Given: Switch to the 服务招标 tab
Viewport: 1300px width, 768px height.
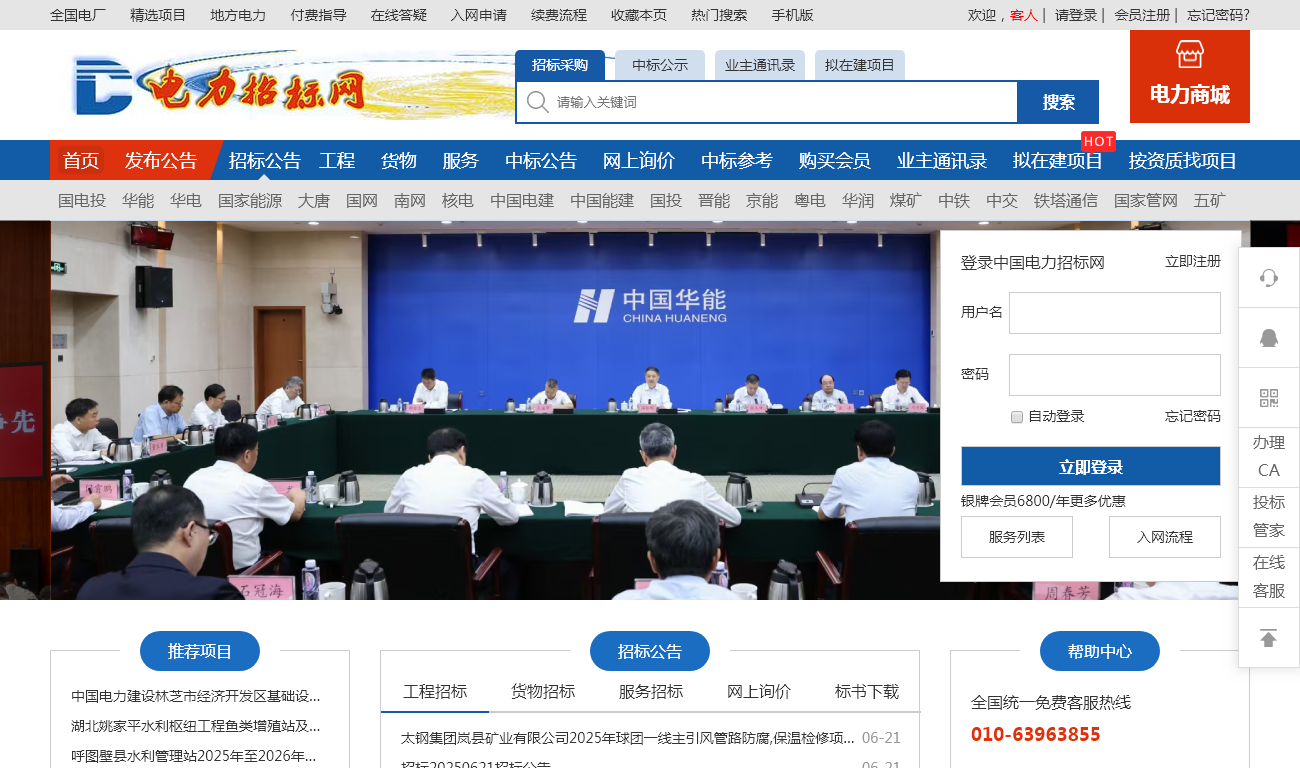Looking at the screenshot, I should (x=651, y=691).
